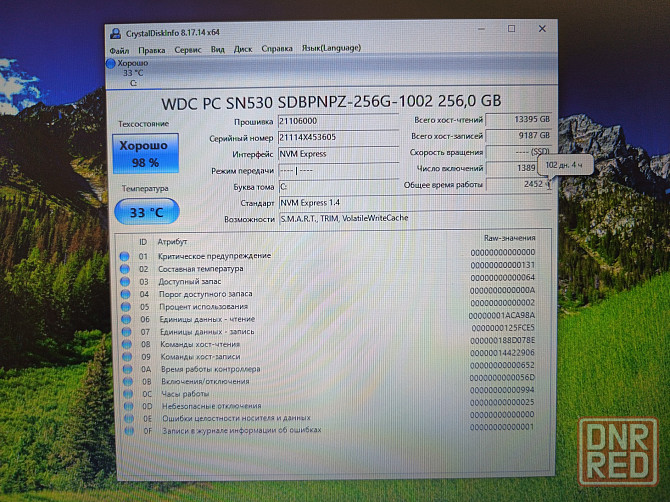The image size is (670, 502).
Task: Click status dot for attribute 0E
Action: pyautogui.click(x=129, y=418)
